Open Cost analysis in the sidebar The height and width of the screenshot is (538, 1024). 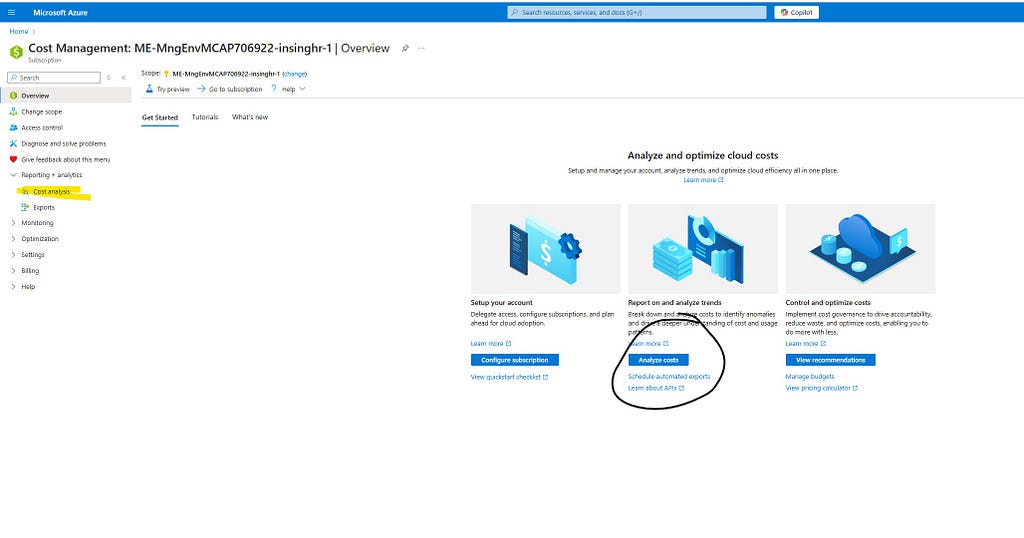click(52, 191)
